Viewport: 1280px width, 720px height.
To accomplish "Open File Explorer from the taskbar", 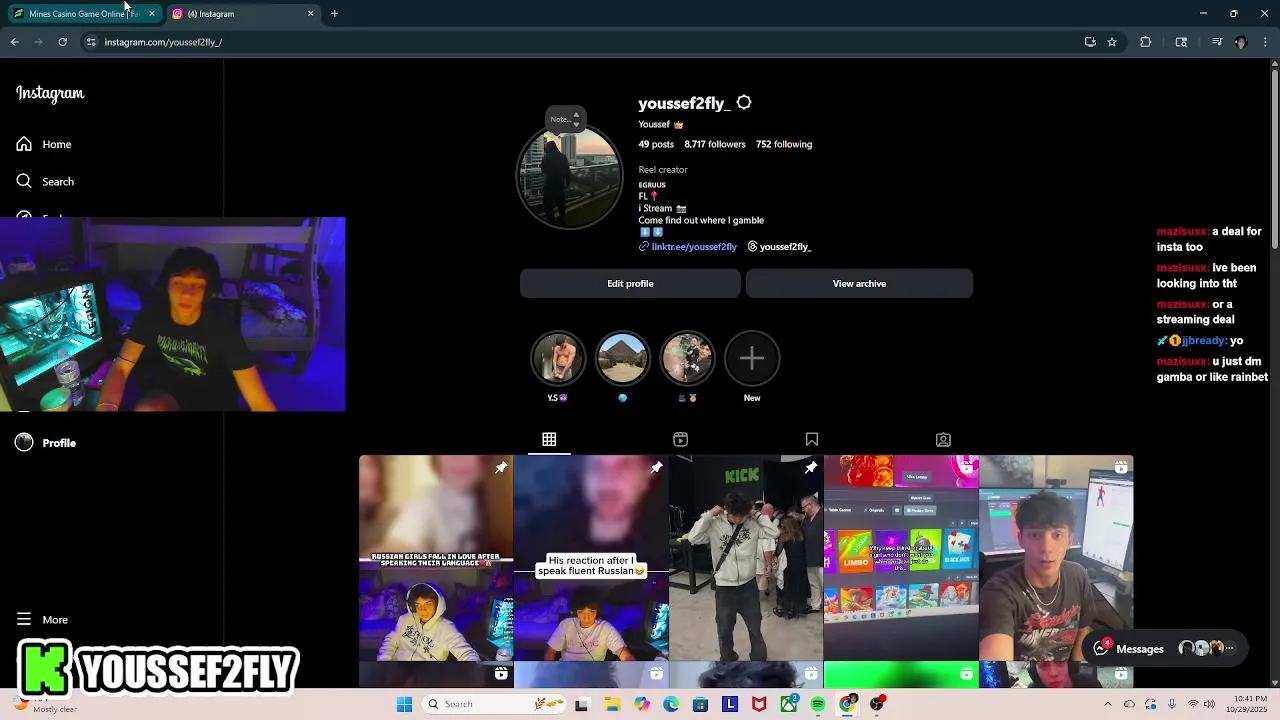I will 612,705.
